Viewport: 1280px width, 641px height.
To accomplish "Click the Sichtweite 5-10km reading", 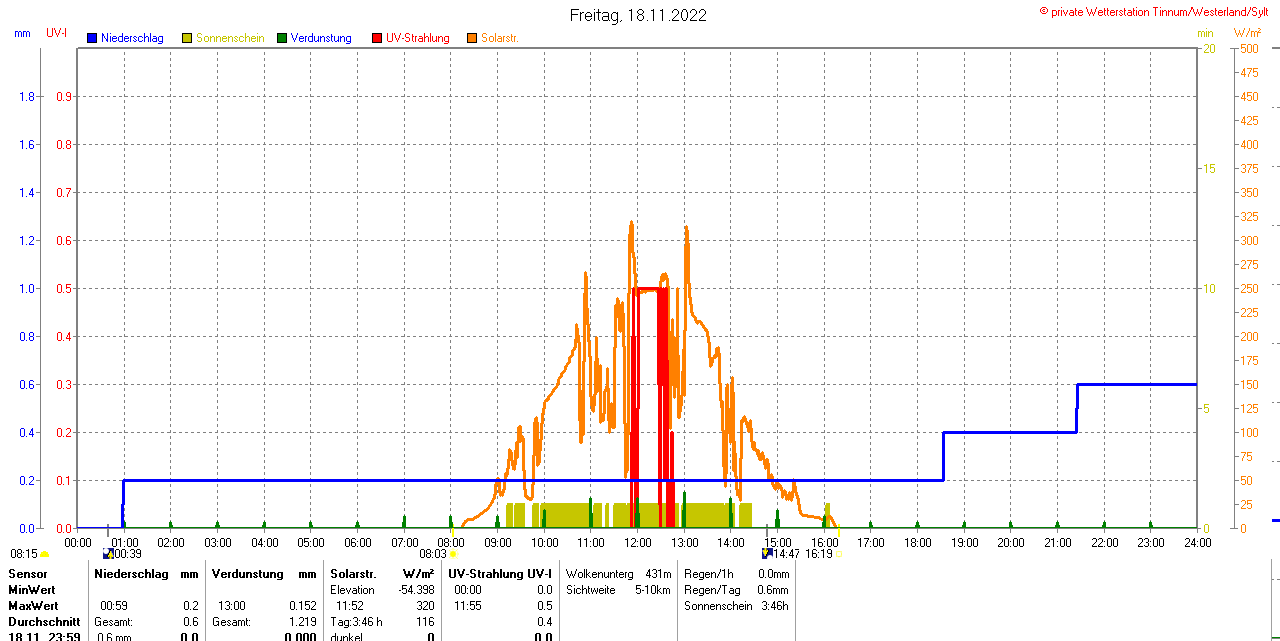I will pyautogui.click(x=618, y=590).
